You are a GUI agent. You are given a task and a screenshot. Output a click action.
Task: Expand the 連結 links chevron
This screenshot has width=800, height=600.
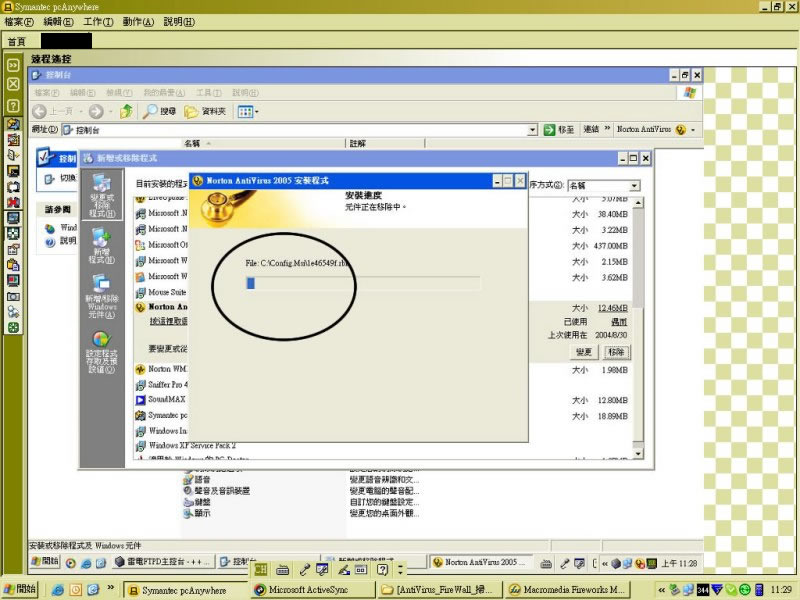[607, 128]
